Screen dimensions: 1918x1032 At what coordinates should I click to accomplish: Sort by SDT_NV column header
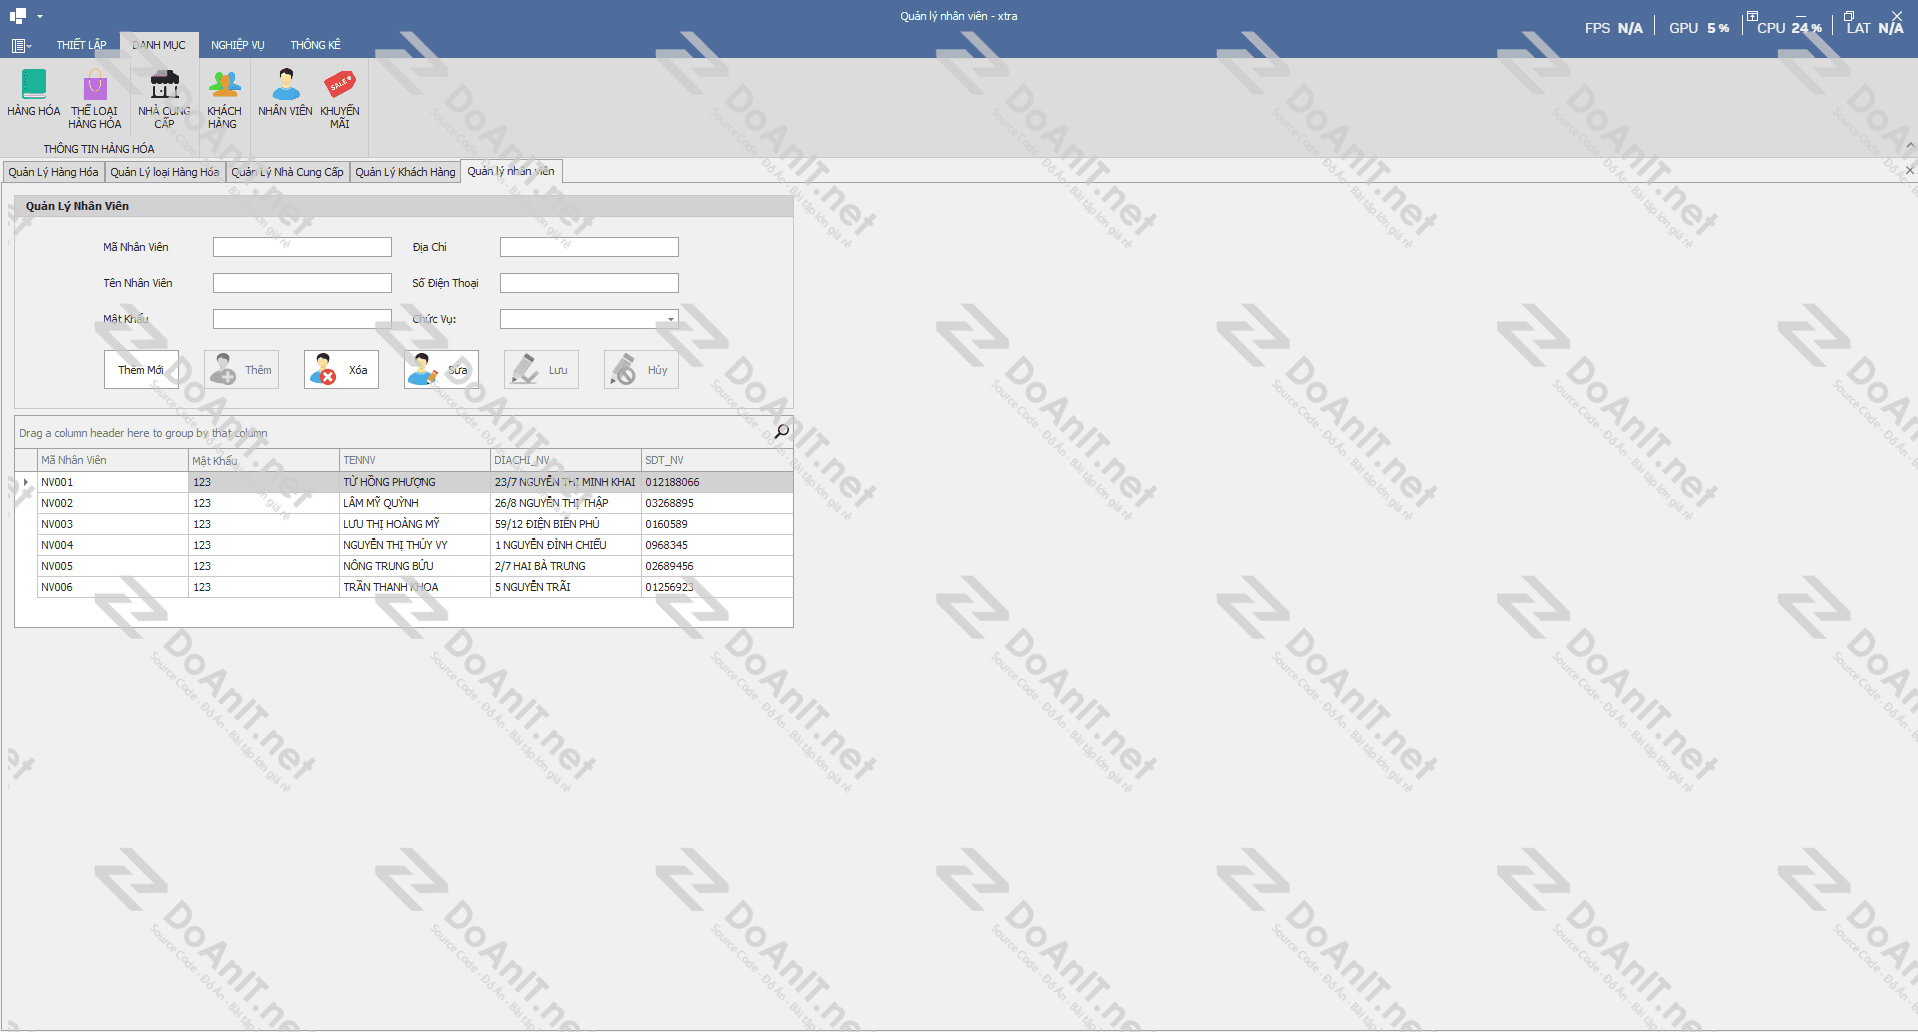click(717, 460)
